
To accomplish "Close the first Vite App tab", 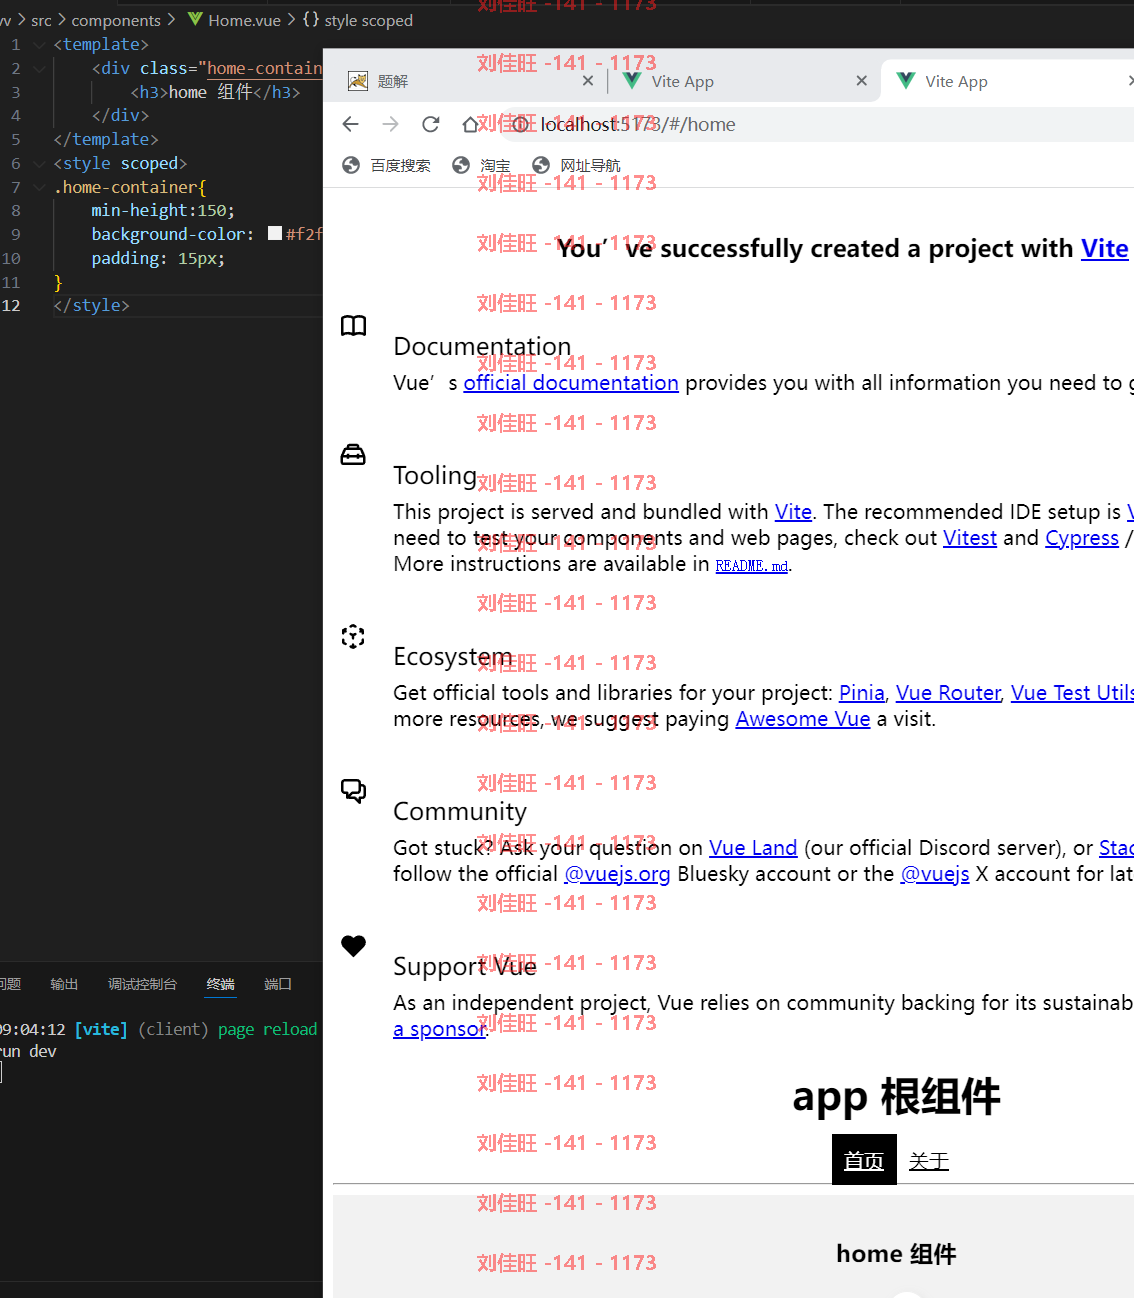I will coord(862,81).
